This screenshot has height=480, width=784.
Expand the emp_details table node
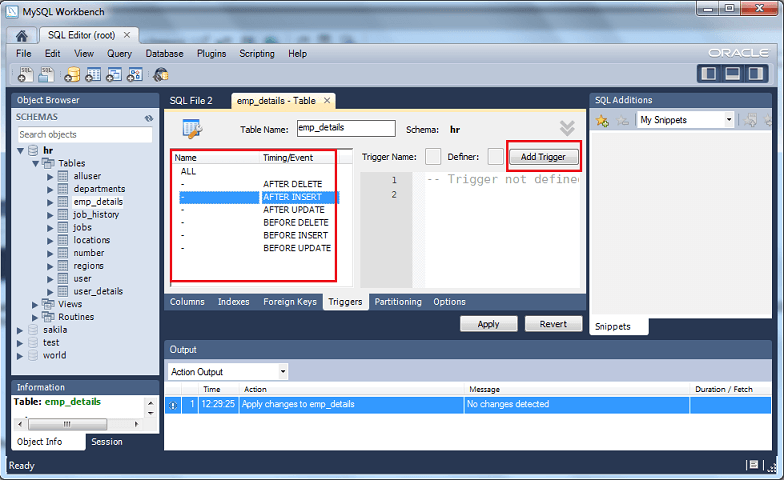50,202
